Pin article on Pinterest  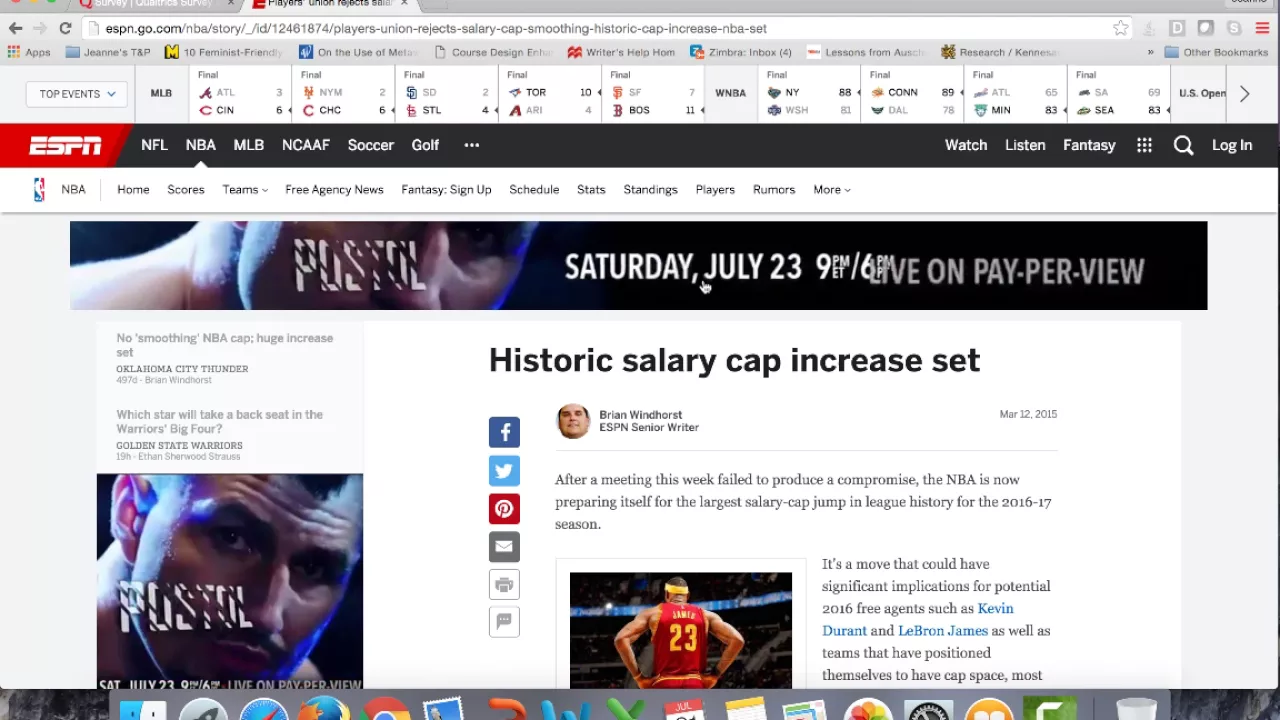(504, 508)
